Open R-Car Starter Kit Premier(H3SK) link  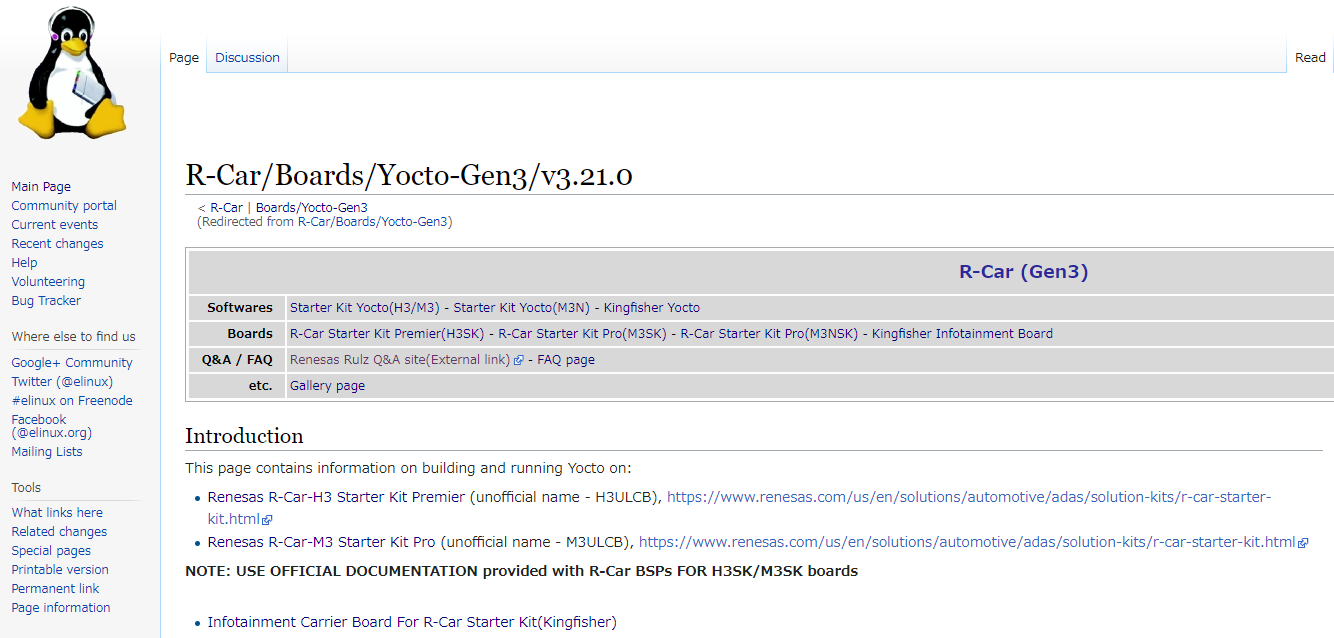coord(387,334)
